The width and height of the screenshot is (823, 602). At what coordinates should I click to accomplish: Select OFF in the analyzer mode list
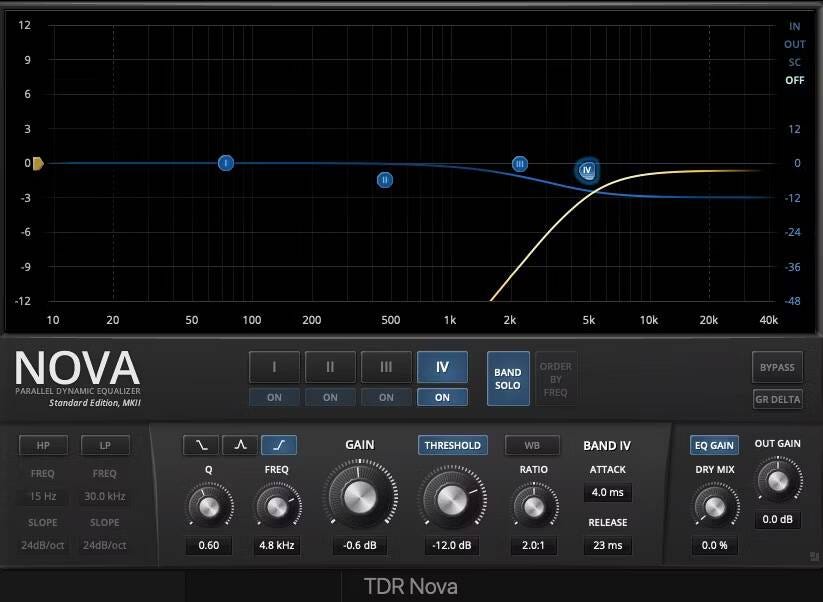tap(794, 80)
